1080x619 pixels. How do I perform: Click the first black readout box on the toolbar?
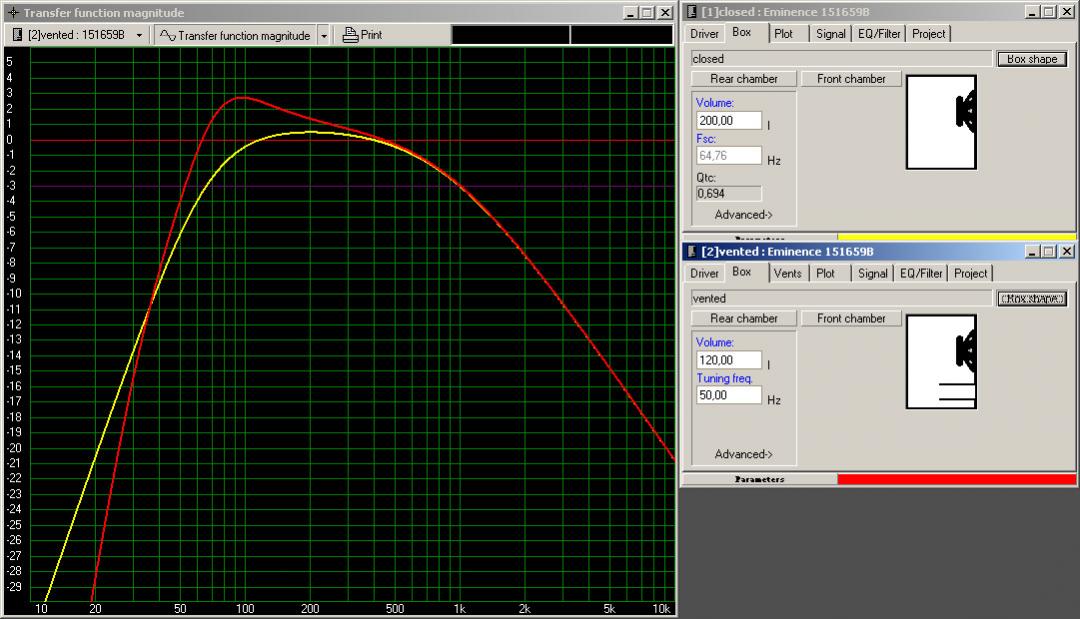pos(510,35)
